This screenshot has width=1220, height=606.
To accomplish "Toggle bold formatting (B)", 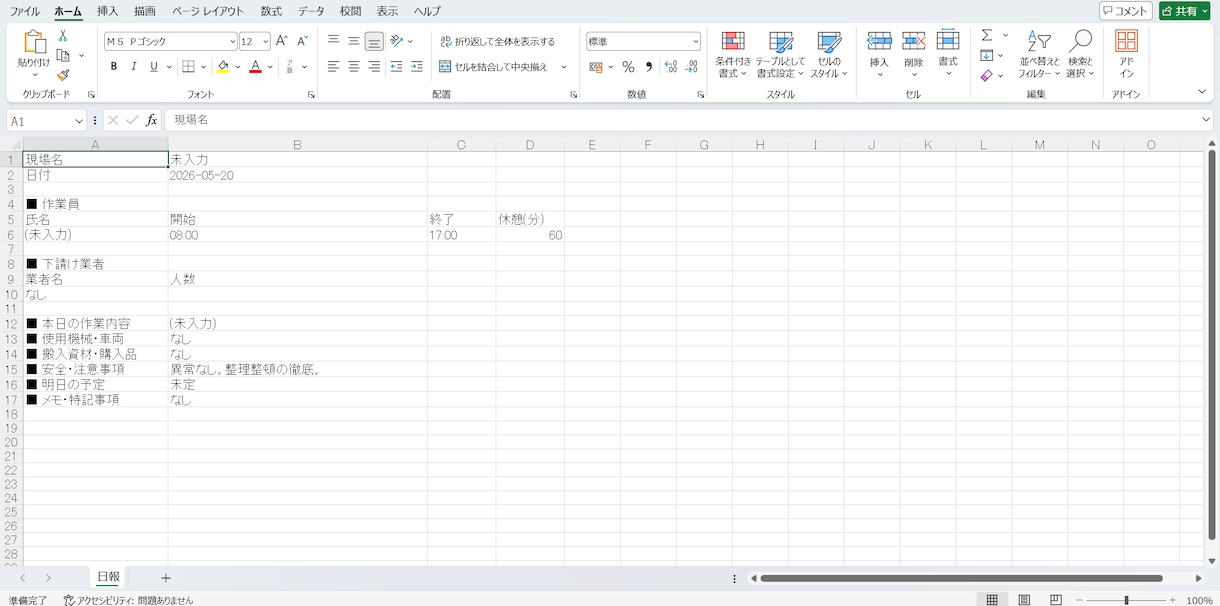I will [x=114, y=67].
